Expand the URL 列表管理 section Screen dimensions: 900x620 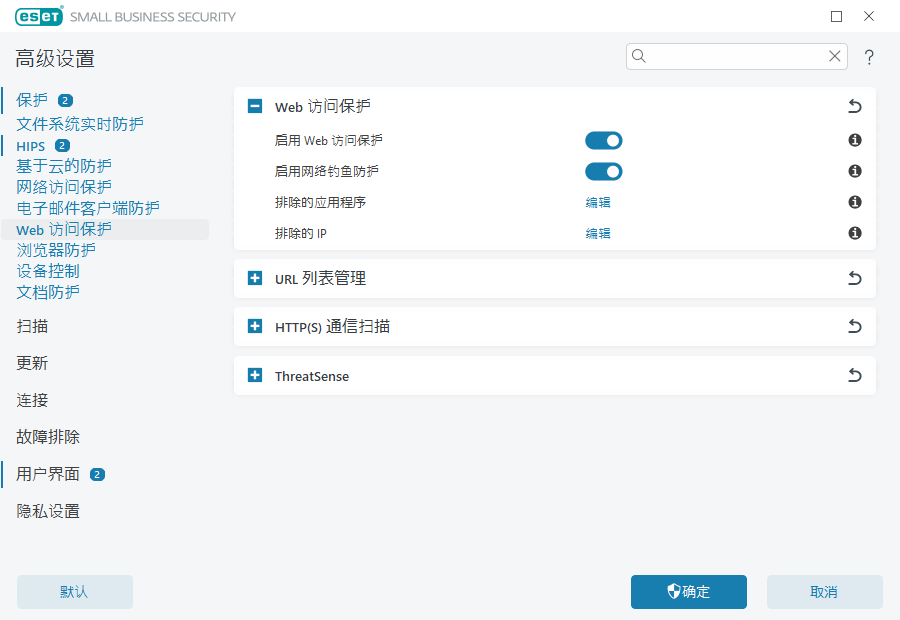pos(253,278)
